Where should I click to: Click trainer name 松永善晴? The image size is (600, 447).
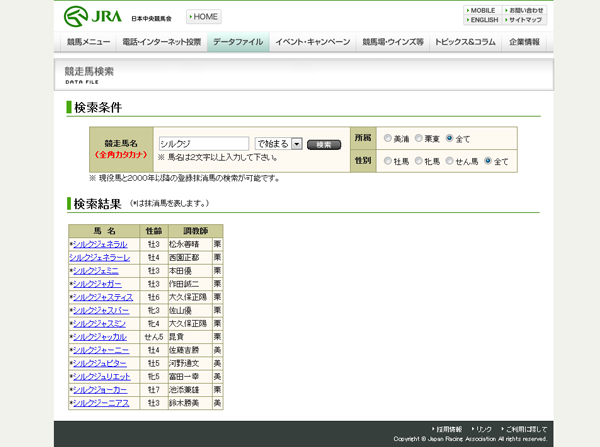coord(184,244)
